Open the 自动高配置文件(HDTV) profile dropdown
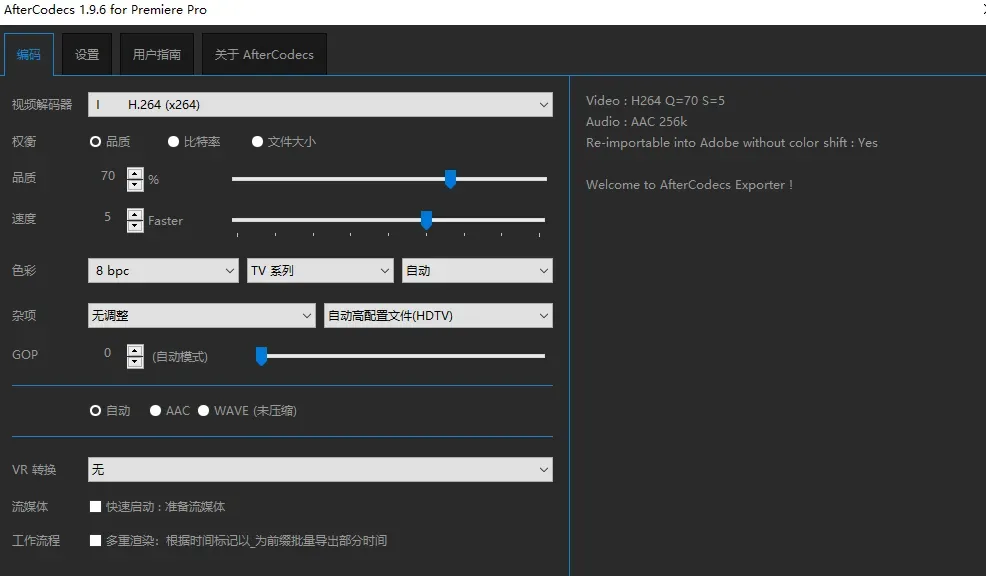The width and height of the screenshot is (986, 576). click(438, 315)
